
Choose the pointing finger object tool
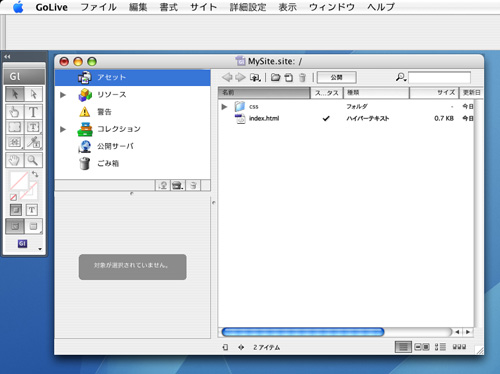15,112
